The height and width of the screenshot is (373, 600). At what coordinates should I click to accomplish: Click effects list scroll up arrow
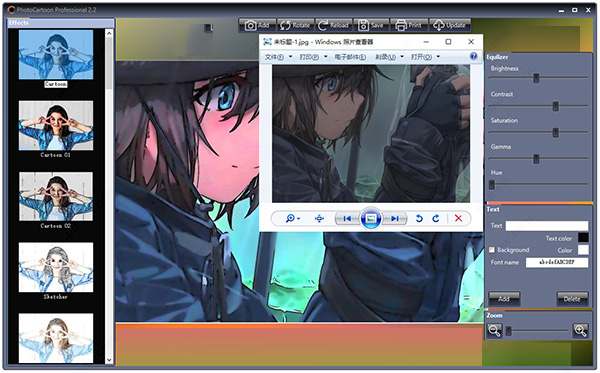tap(109, 33)
